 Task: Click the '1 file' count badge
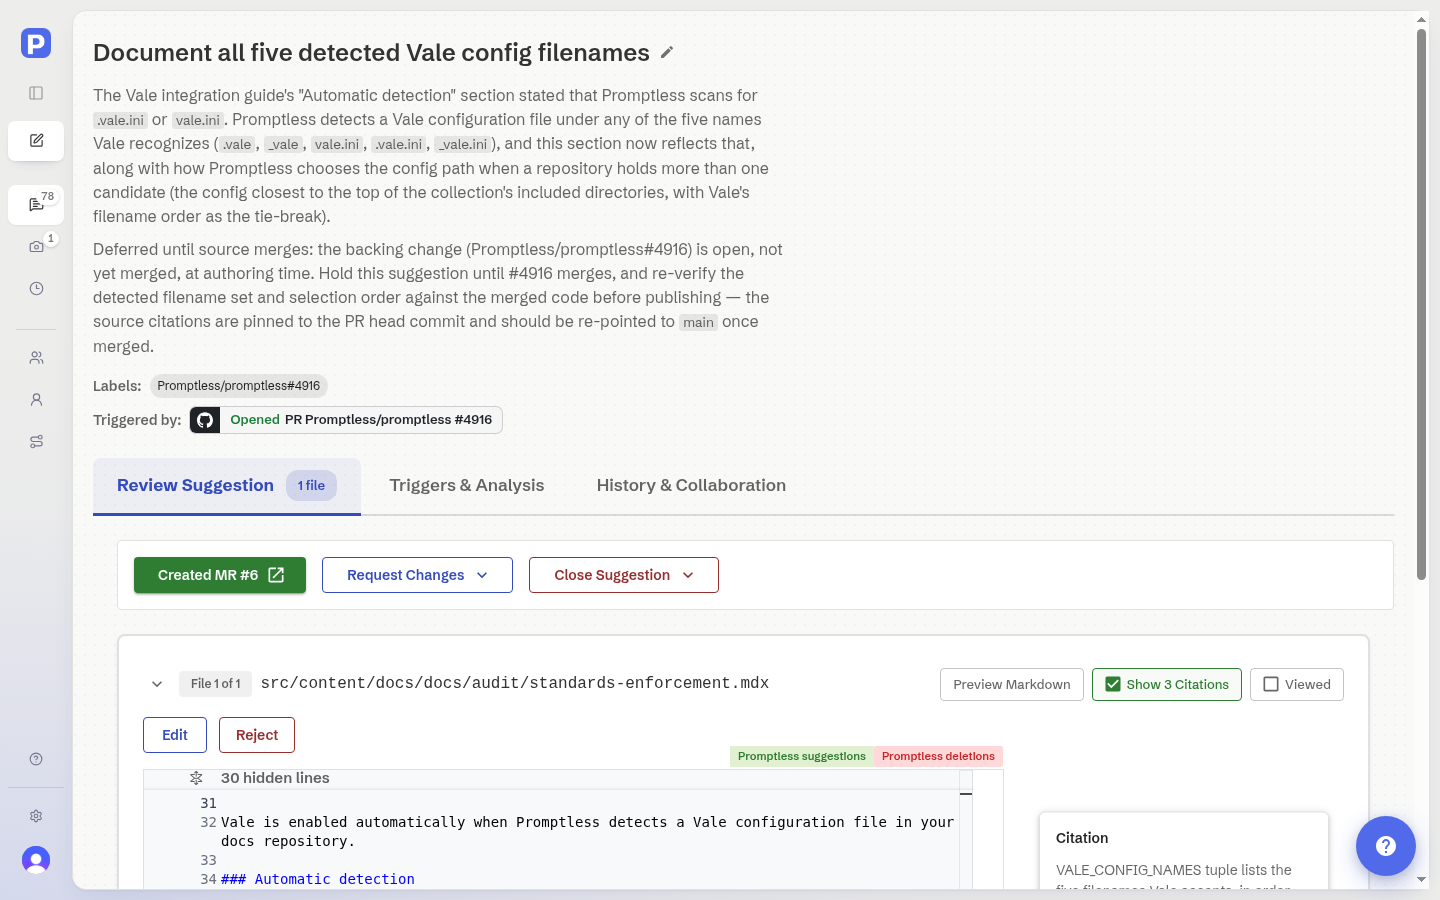[x=311, y=486]
